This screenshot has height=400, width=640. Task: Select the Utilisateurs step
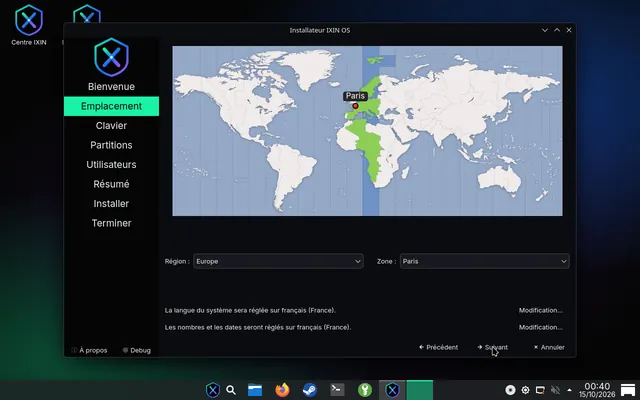coord(111,165)
